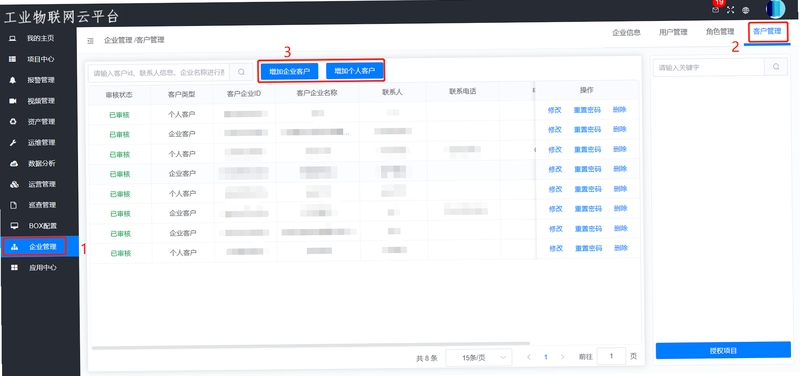Screen dimensions: 800x376
Task: Click the 资产管理 sidebar icon
Action: click(13, 122)
